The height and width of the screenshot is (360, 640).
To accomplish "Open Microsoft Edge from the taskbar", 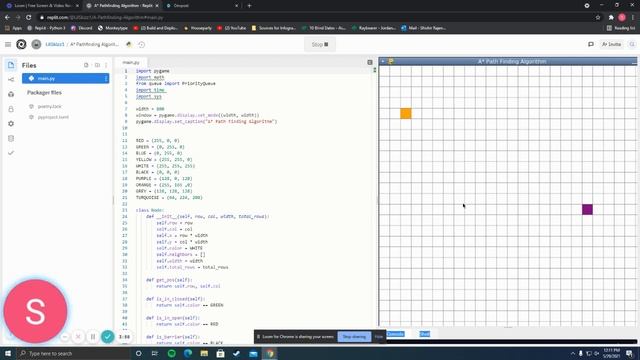I will tap(188, 353).
